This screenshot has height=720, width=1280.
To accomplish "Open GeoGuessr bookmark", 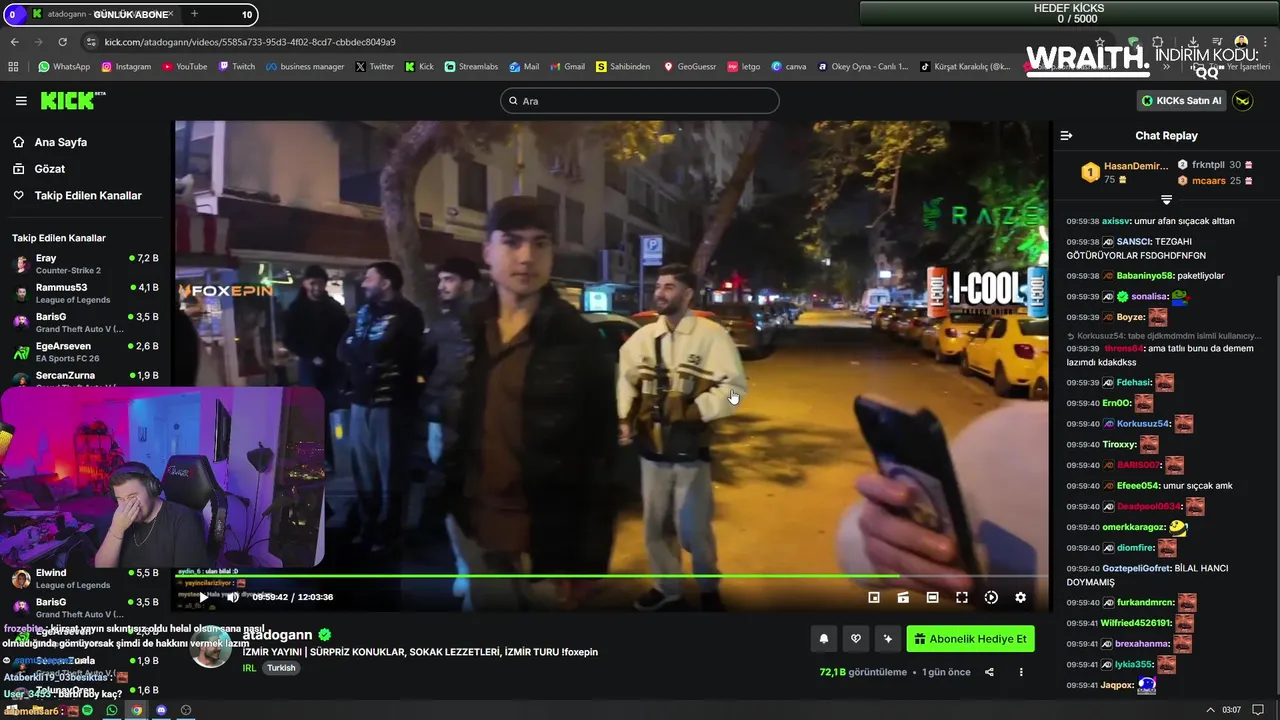I will [690, 67].
